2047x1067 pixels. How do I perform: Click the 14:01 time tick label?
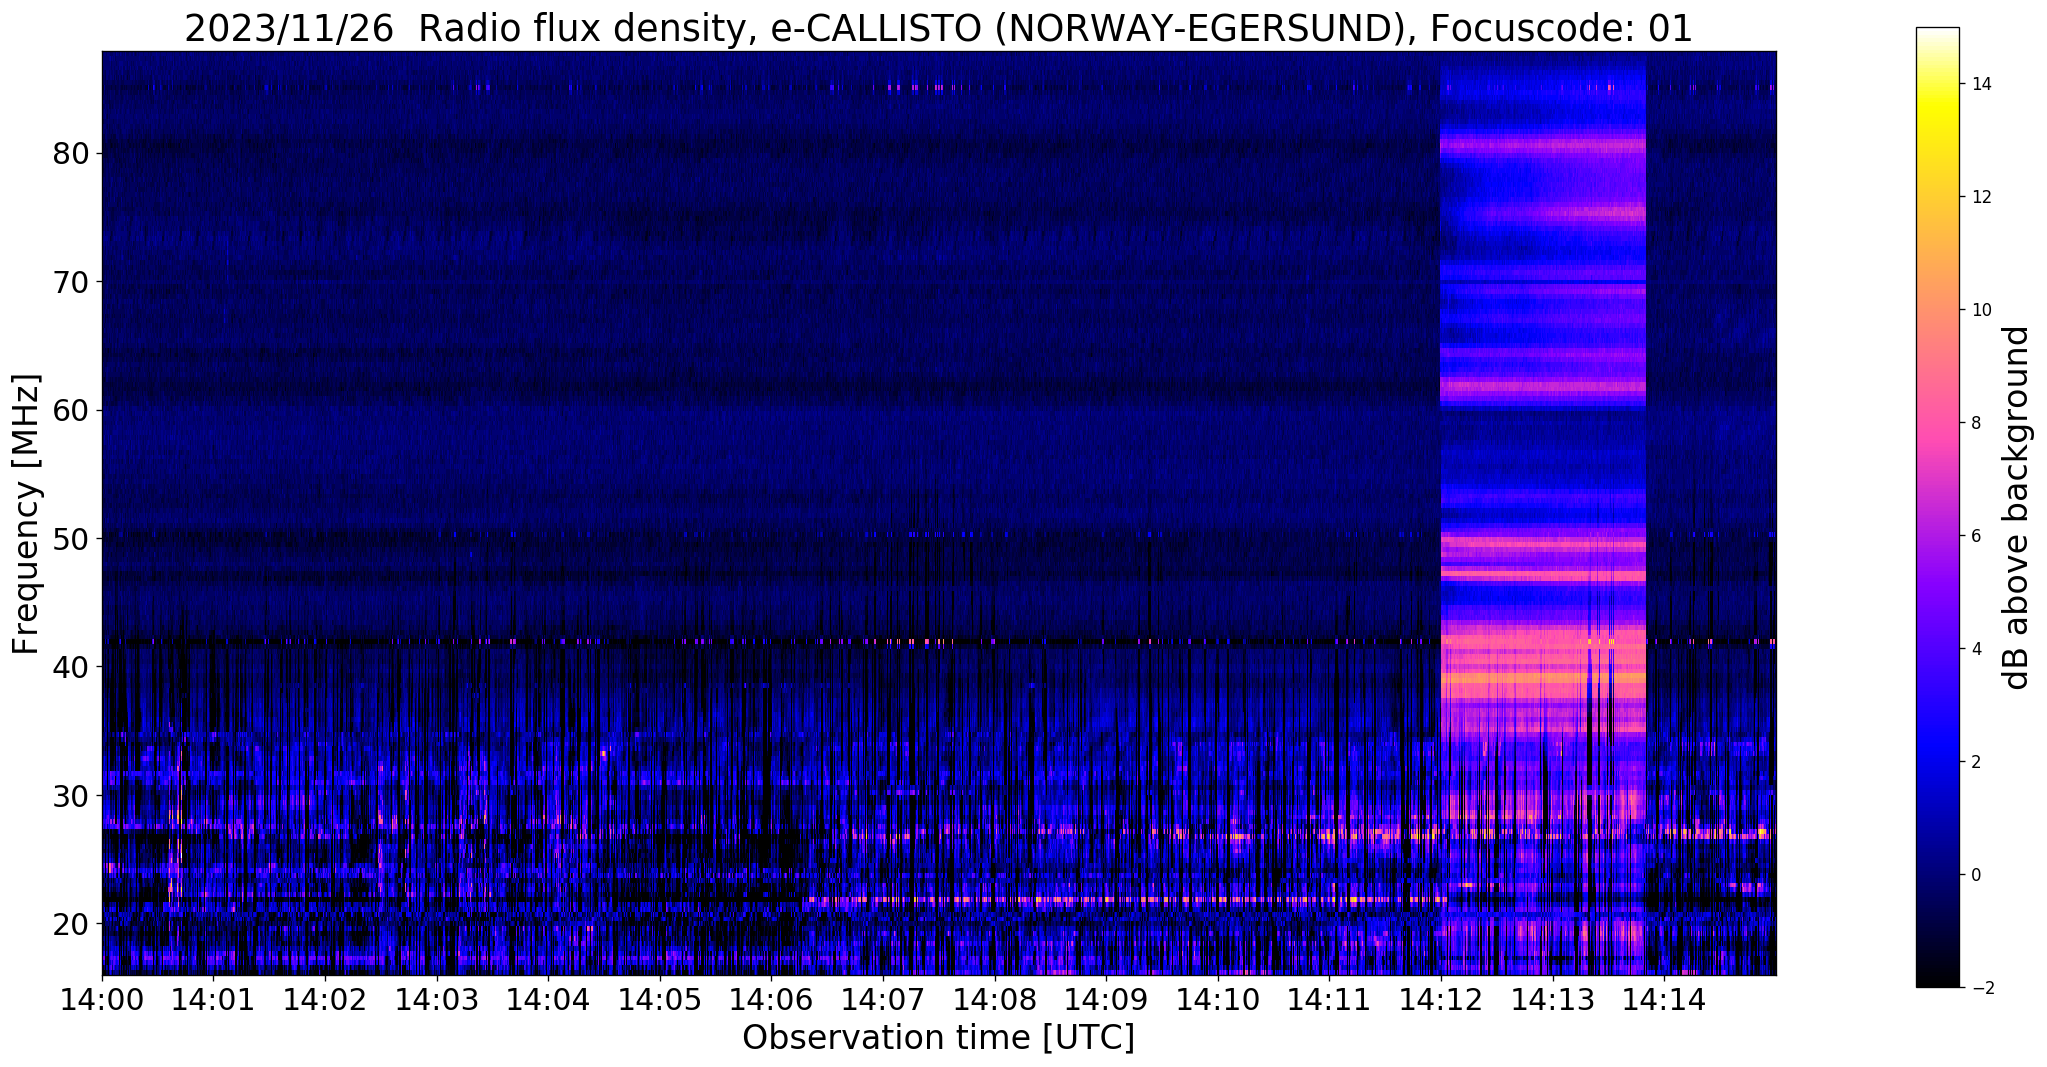[x=213, y=999]
